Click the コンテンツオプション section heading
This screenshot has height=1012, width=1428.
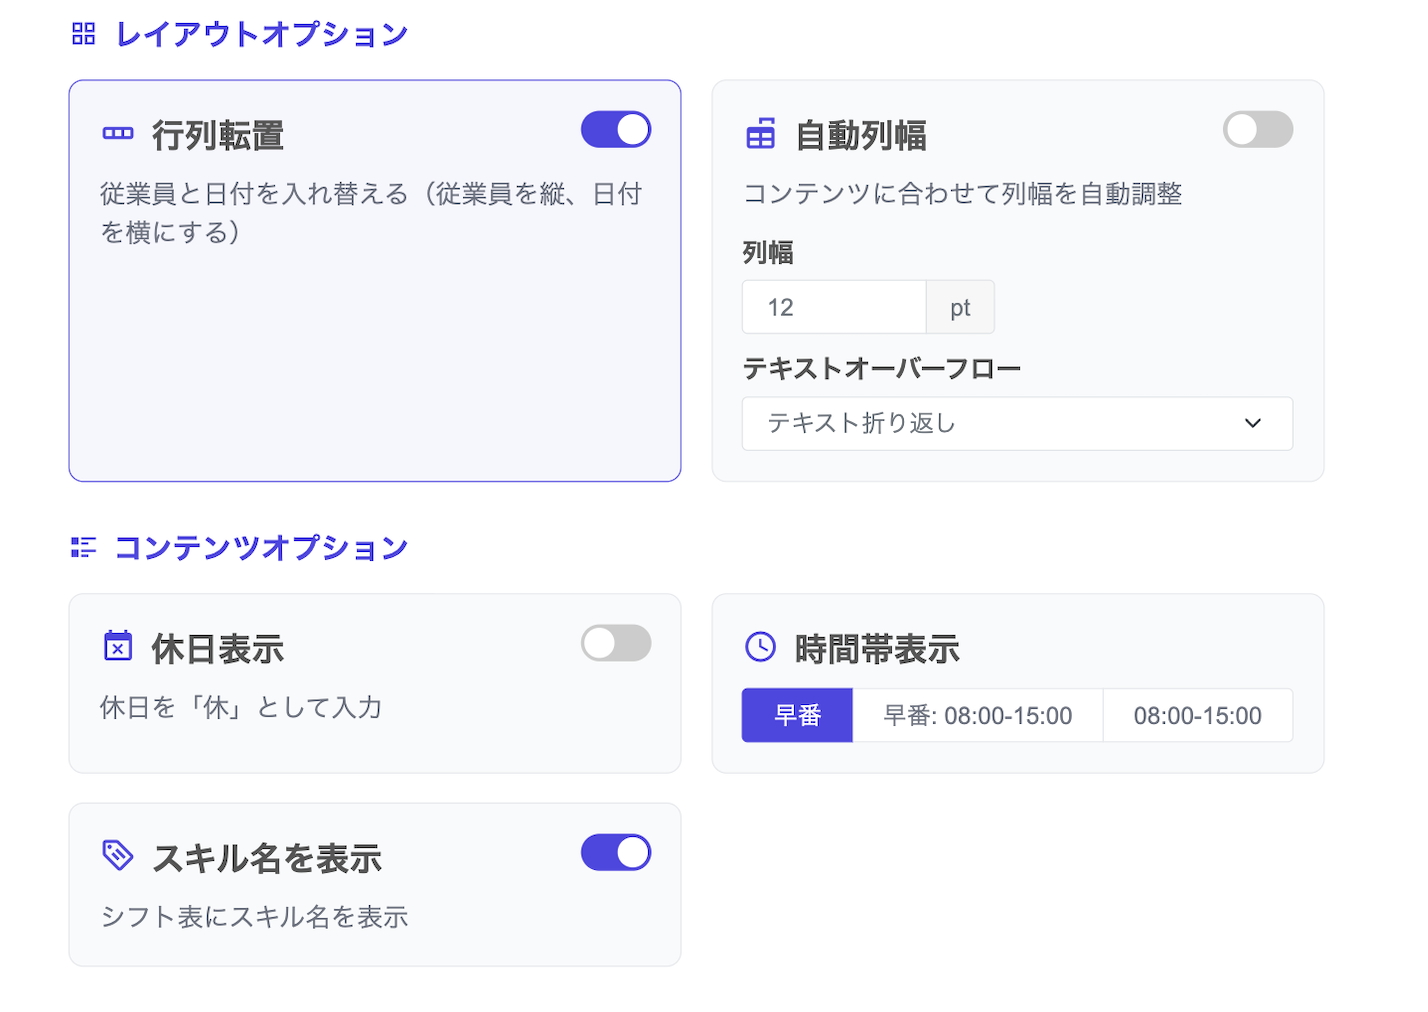click(262, 547)
